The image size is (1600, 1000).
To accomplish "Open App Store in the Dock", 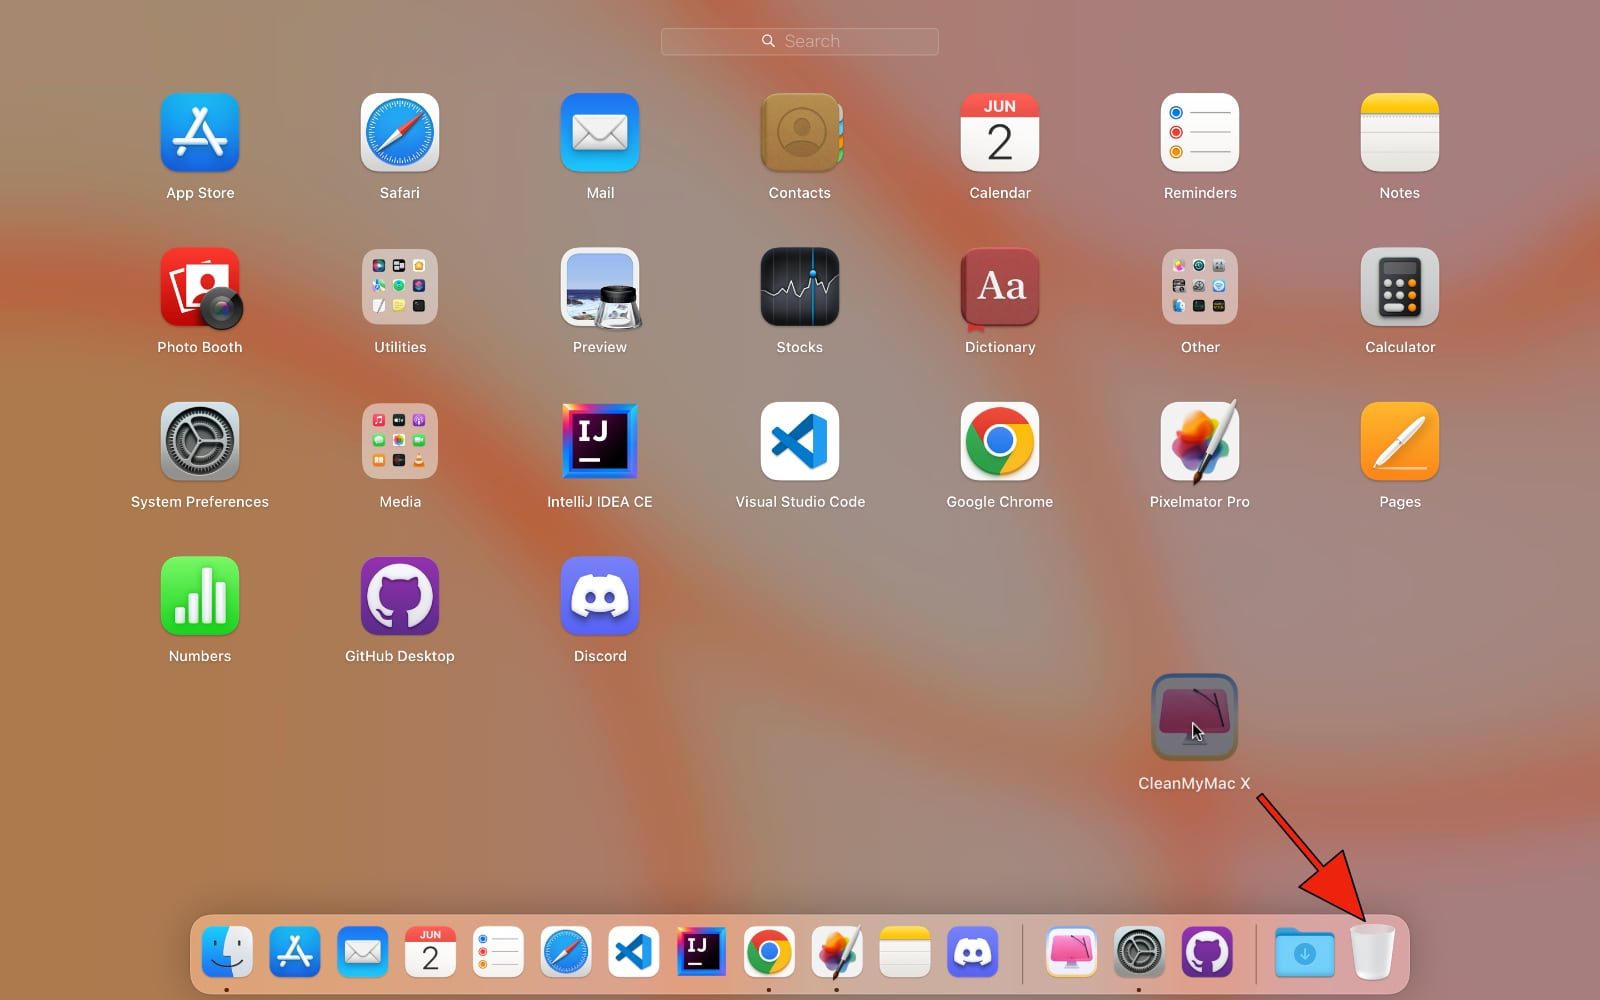I will point(295,951).
